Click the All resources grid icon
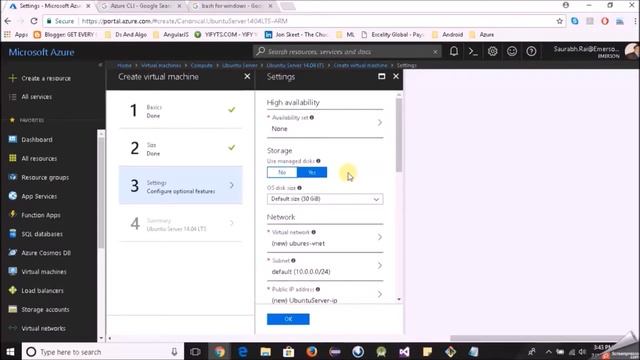 (x=13, y=158)
